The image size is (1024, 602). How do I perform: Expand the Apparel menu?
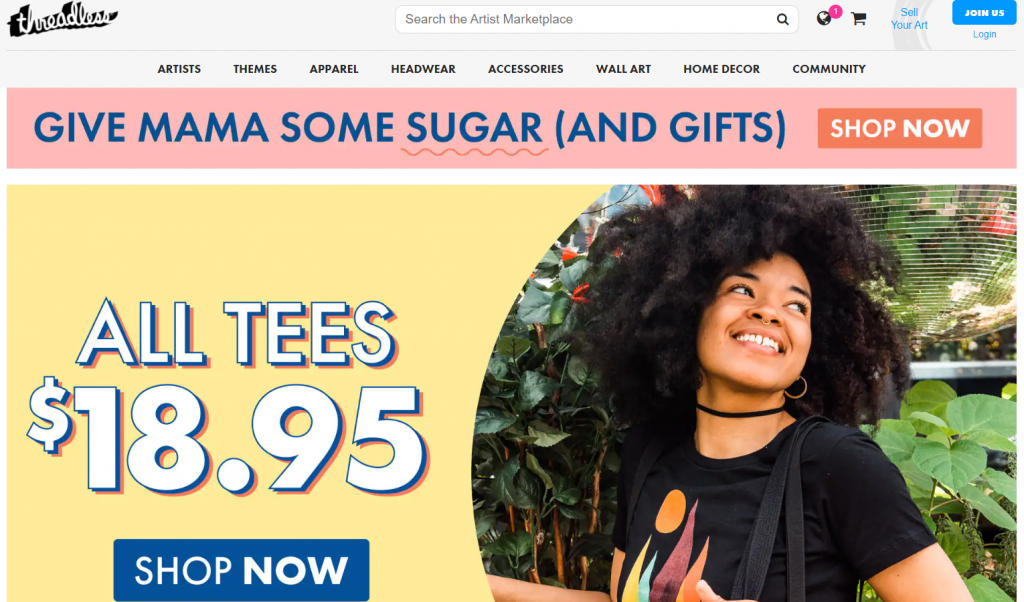click(334, 69)
